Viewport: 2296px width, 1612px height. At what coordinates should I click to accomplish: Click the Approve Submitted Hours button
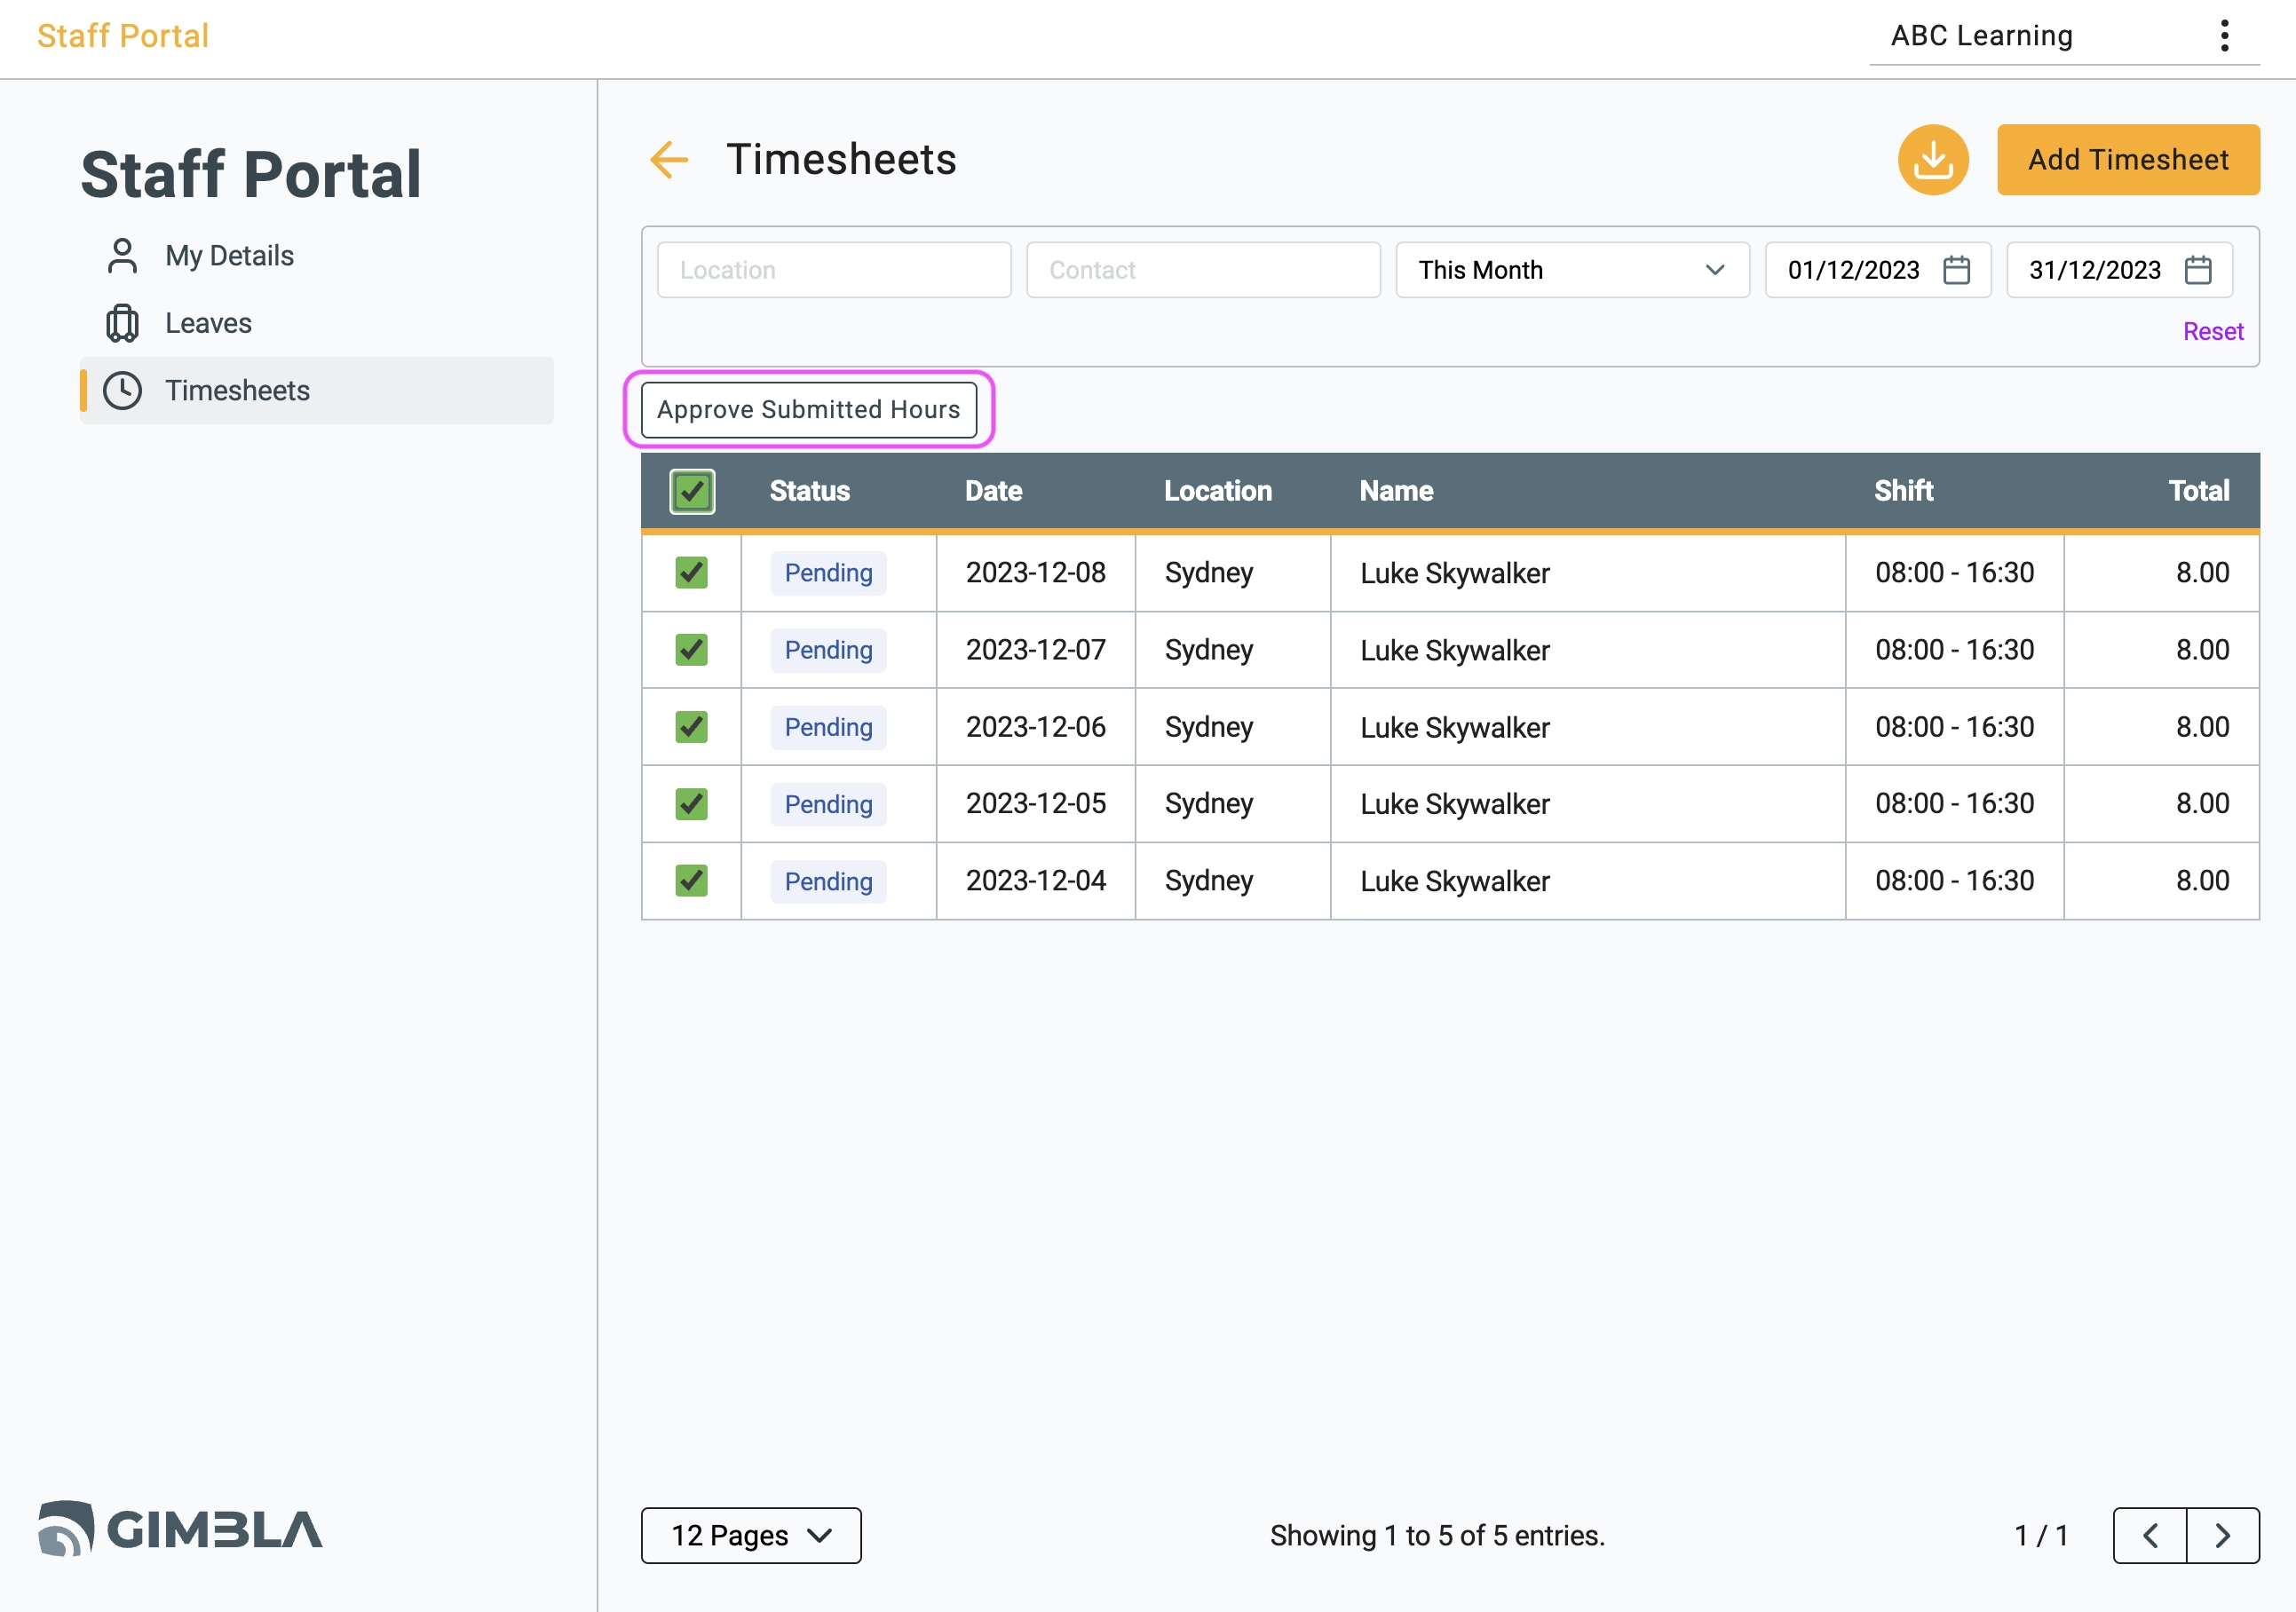click(x=808, y=408)
